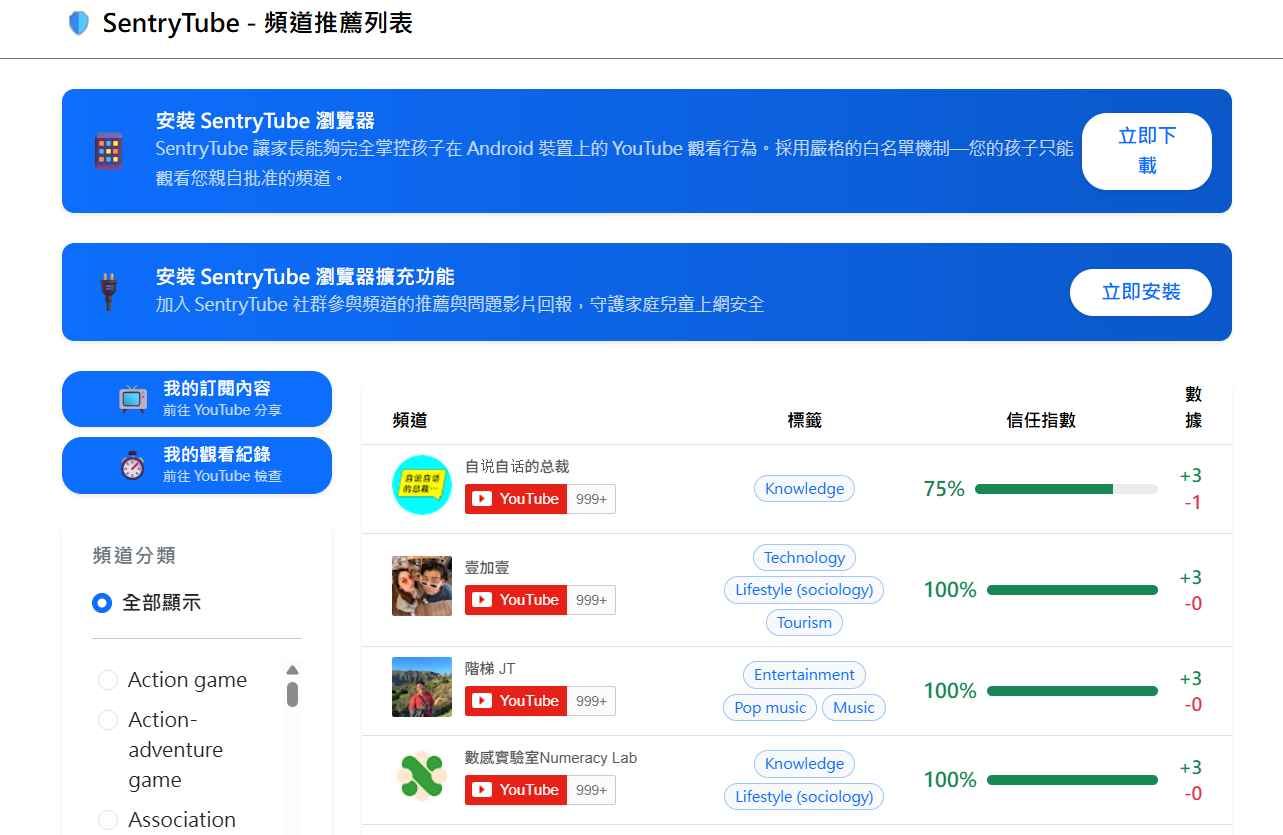Open the 自说自话的总裁 channel avatar
Viewport: 1283px width, 835px height.
422,485
